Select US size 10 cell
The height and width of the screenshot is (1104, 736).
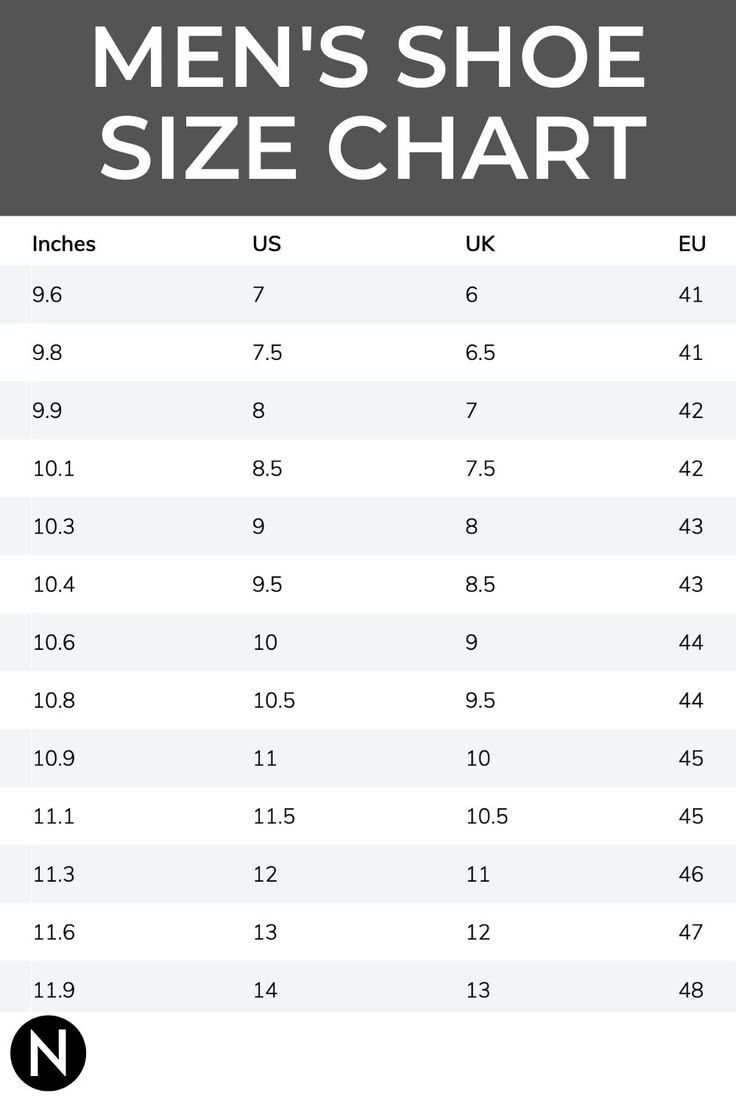coord(265,643)
